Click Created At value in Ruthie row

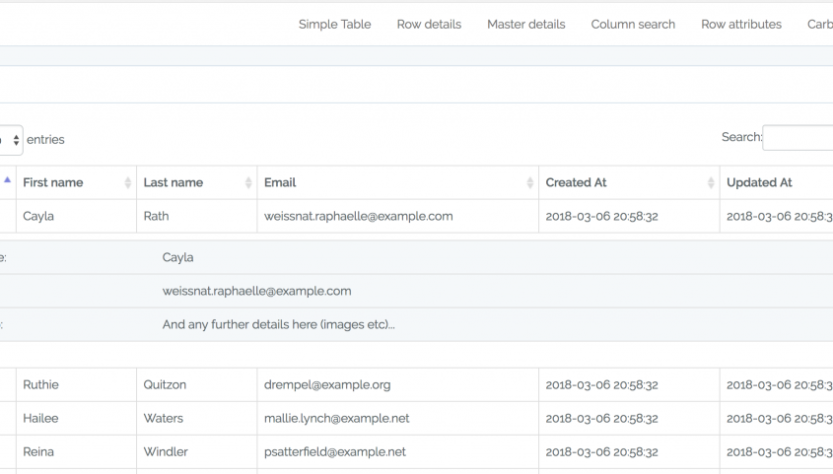601,385
